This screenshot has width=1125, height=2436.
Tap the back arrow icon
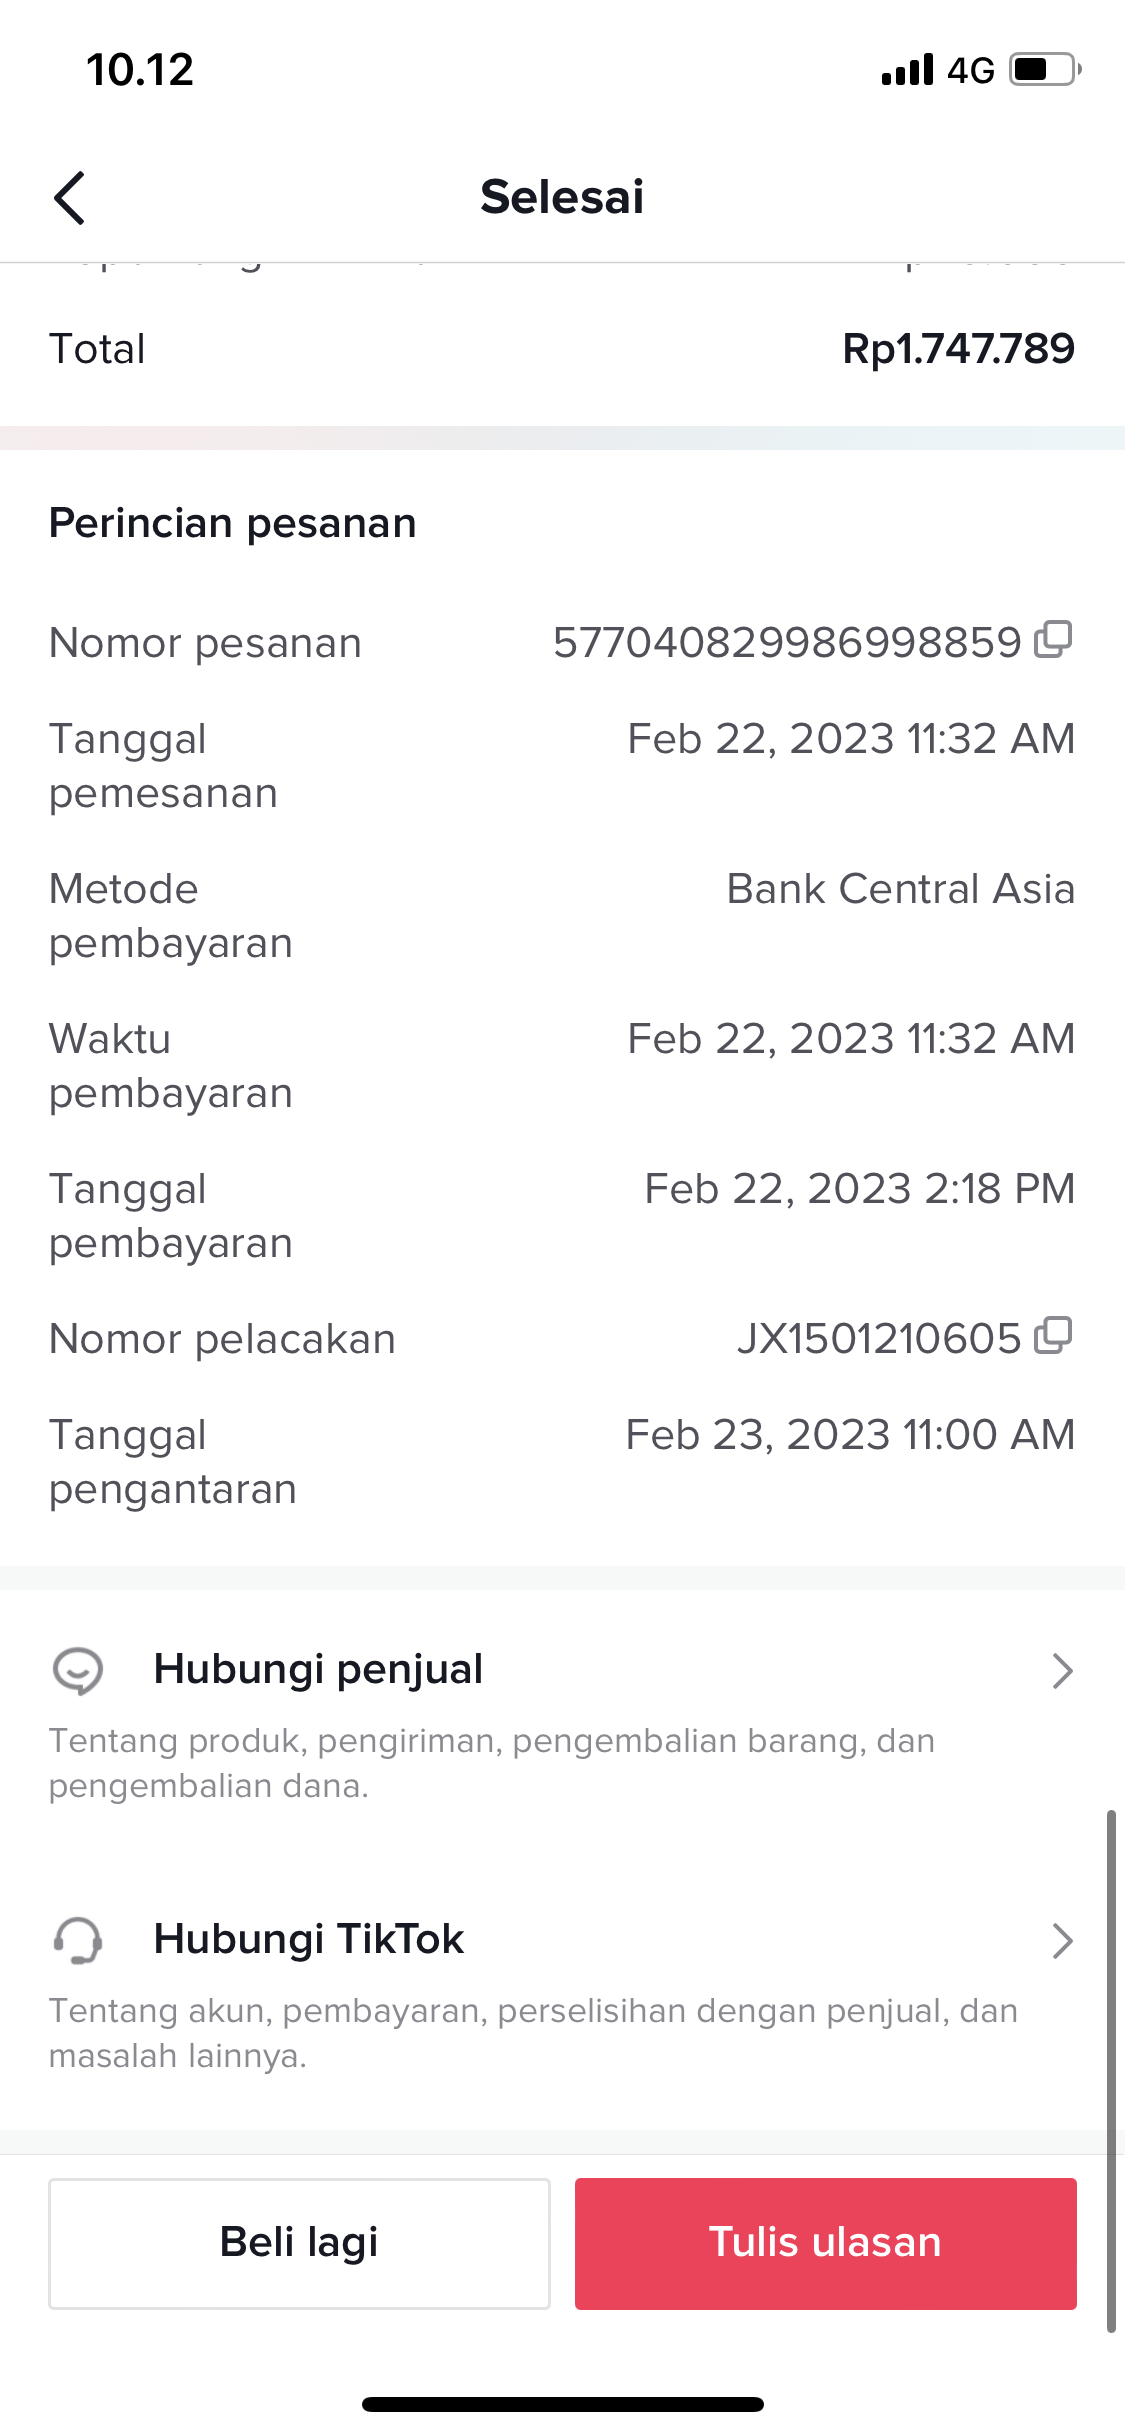click(x=69, y=197)
